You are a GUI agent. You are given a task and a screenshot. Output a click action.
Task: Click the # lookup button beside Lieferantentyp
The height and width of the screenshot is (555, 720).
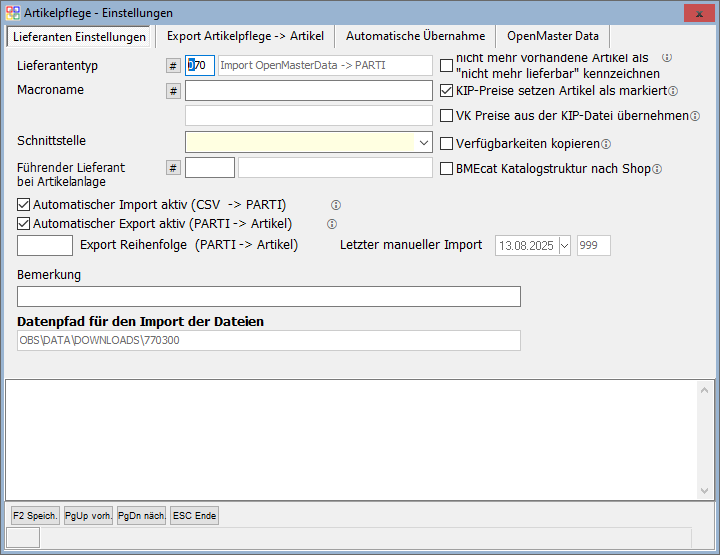(173, 66)
